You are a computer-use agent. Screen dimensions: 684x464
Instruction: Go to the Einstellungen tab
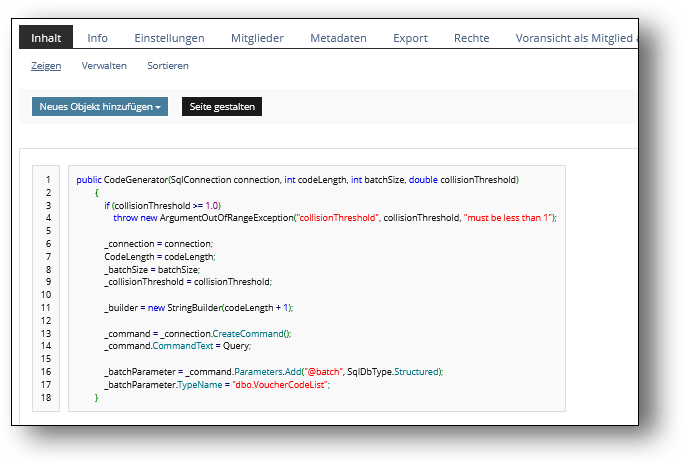[169, 38]
